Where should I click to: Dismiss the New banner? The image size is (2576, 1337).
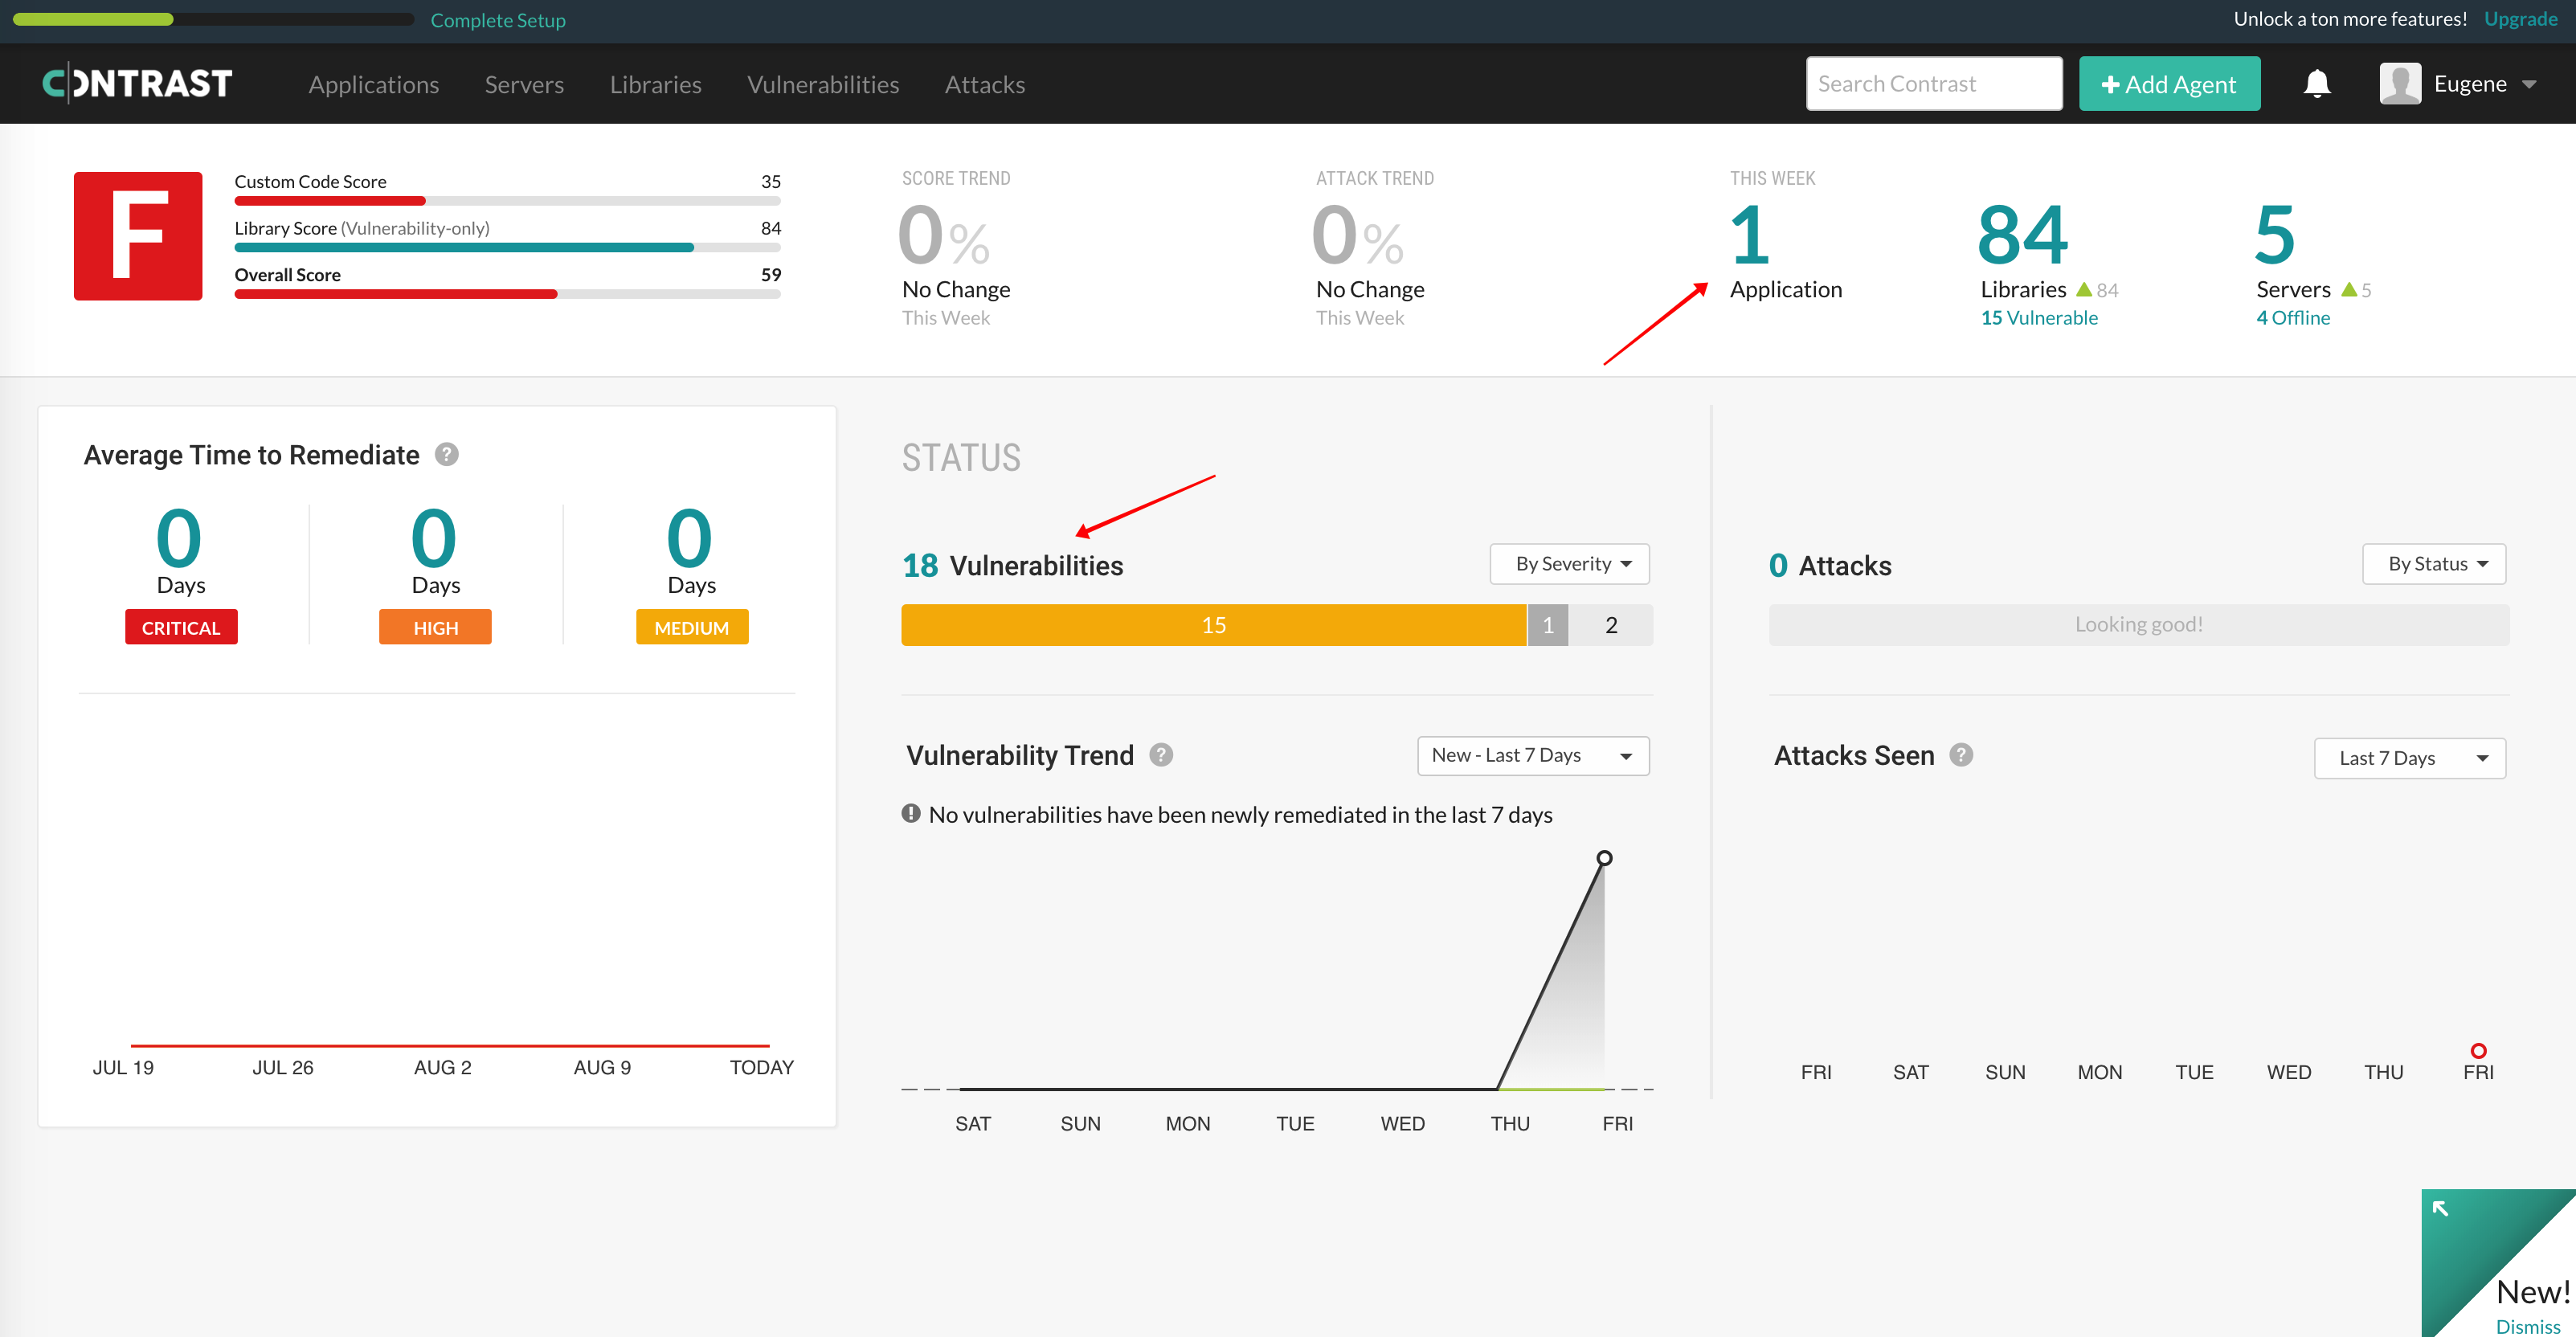tap(2528, 1326)
